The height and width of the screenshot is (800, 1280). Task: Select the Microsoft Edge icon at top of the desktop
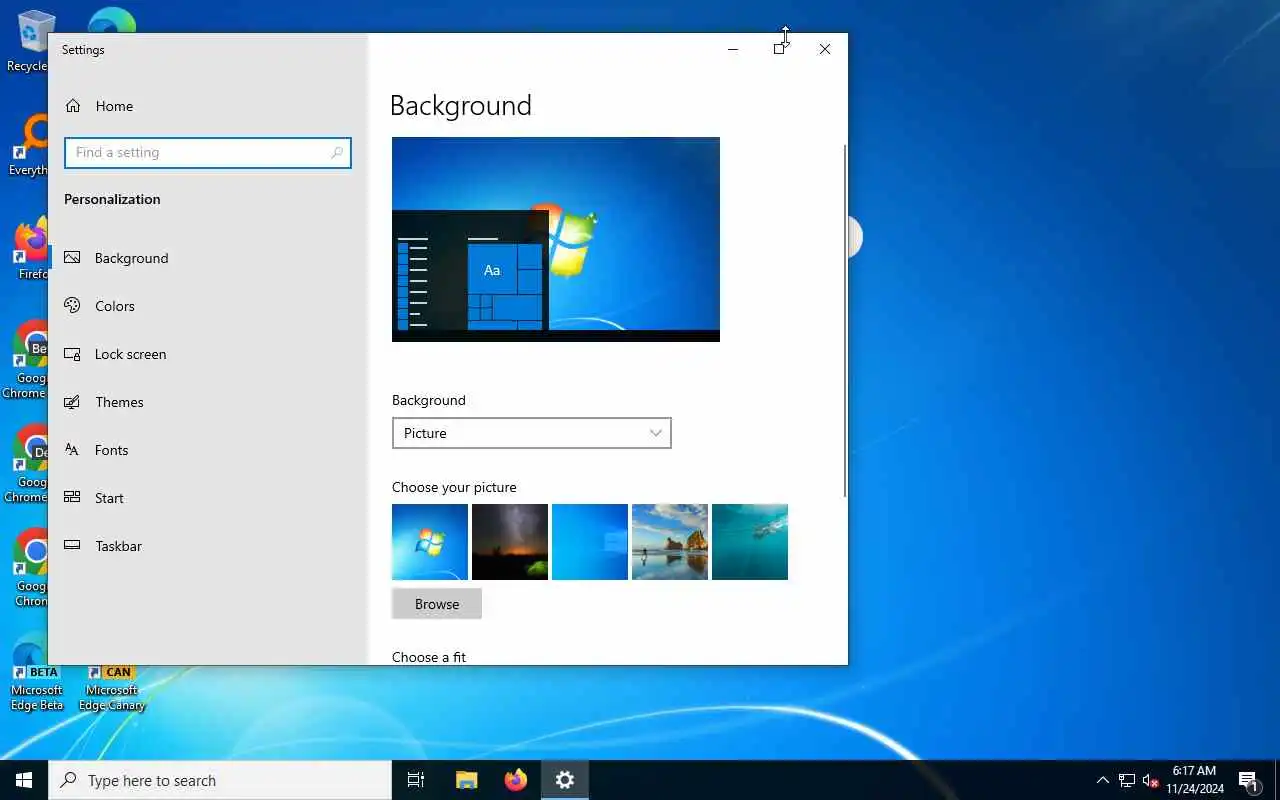click(111, 20)
